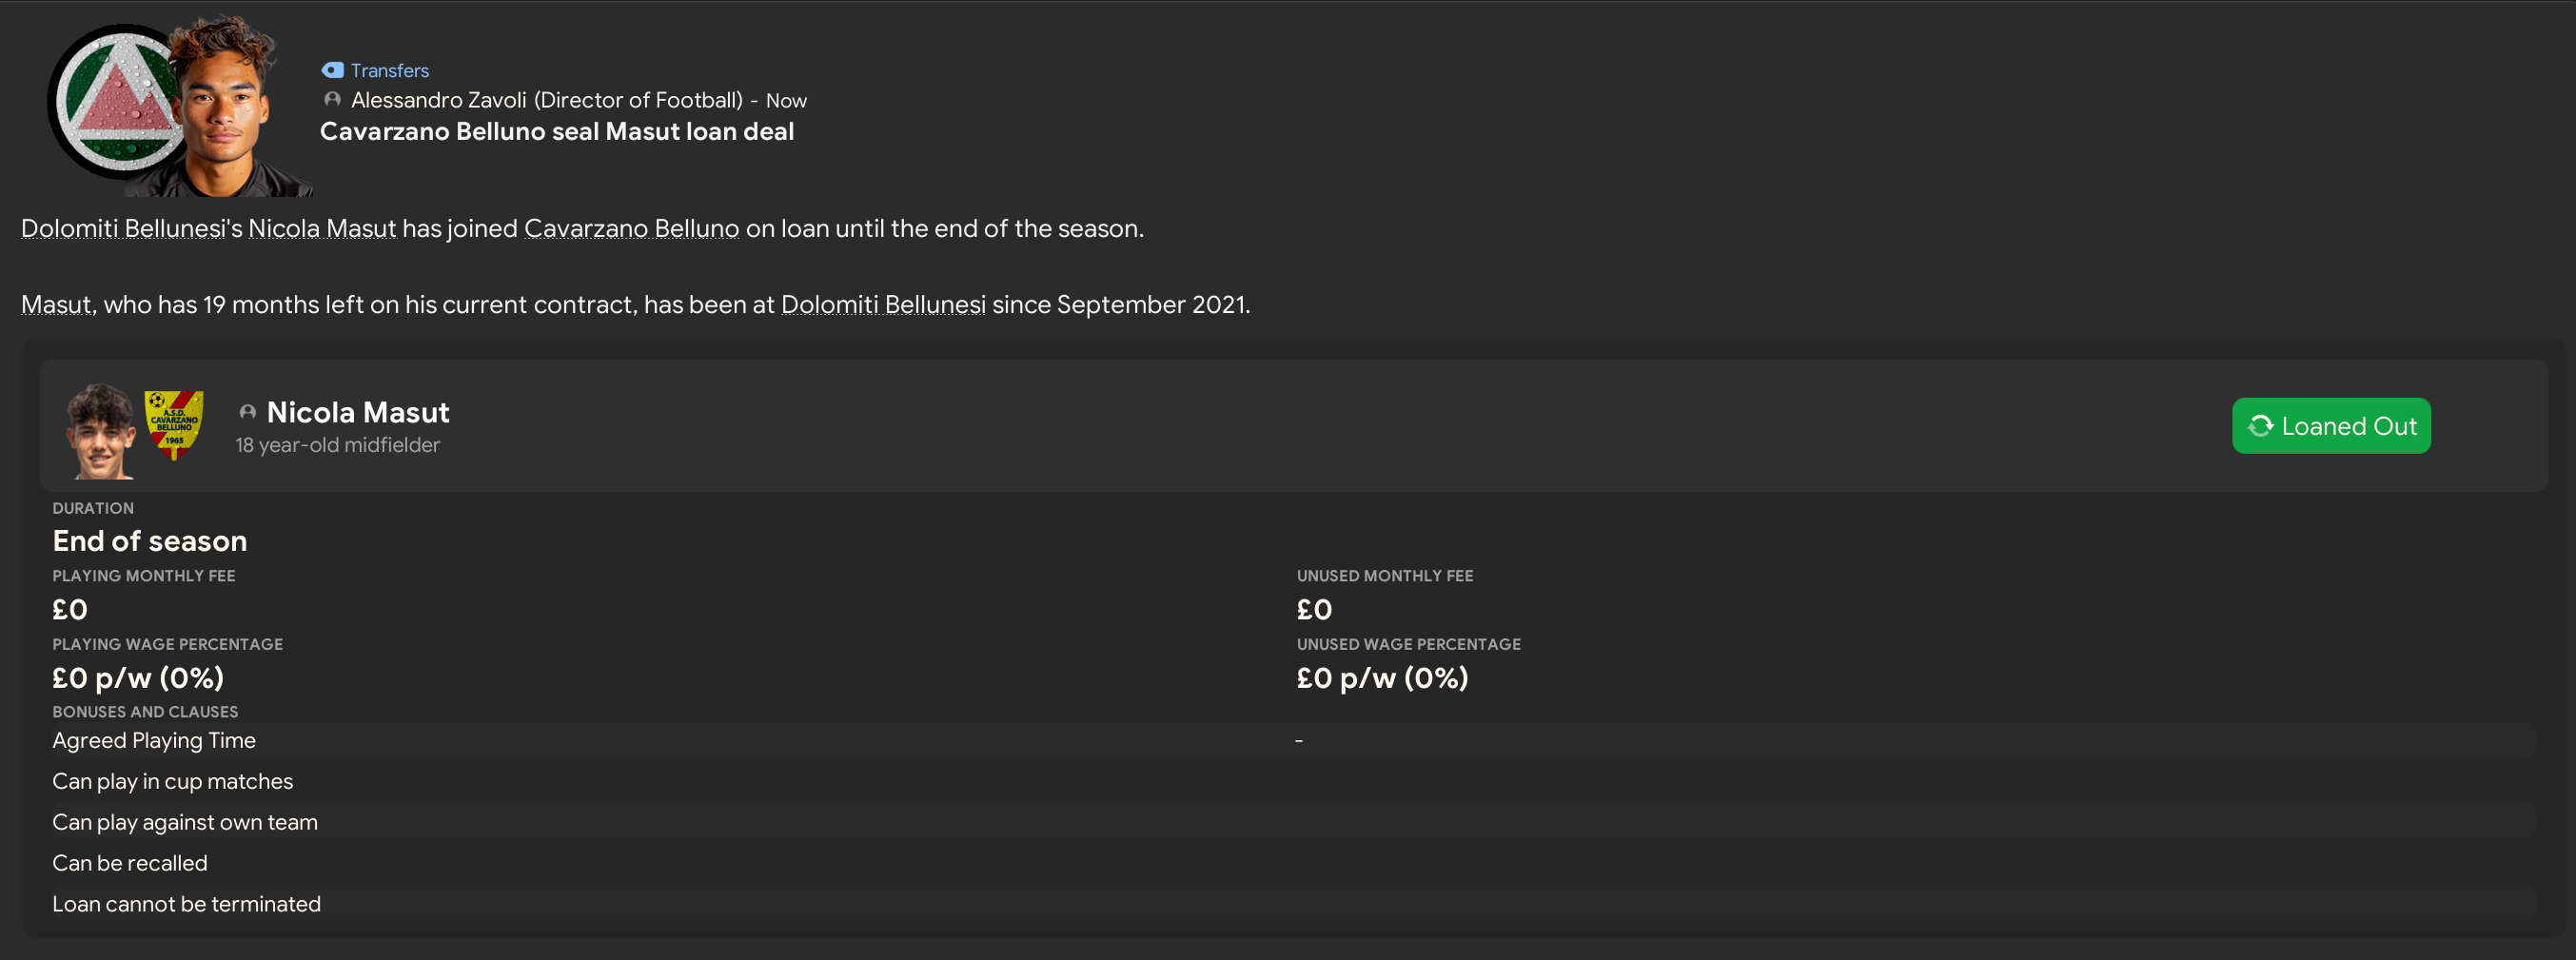Click the person icon beside Alessandro Zavoli
This screenshot has height=960, width=2576.
332,100
